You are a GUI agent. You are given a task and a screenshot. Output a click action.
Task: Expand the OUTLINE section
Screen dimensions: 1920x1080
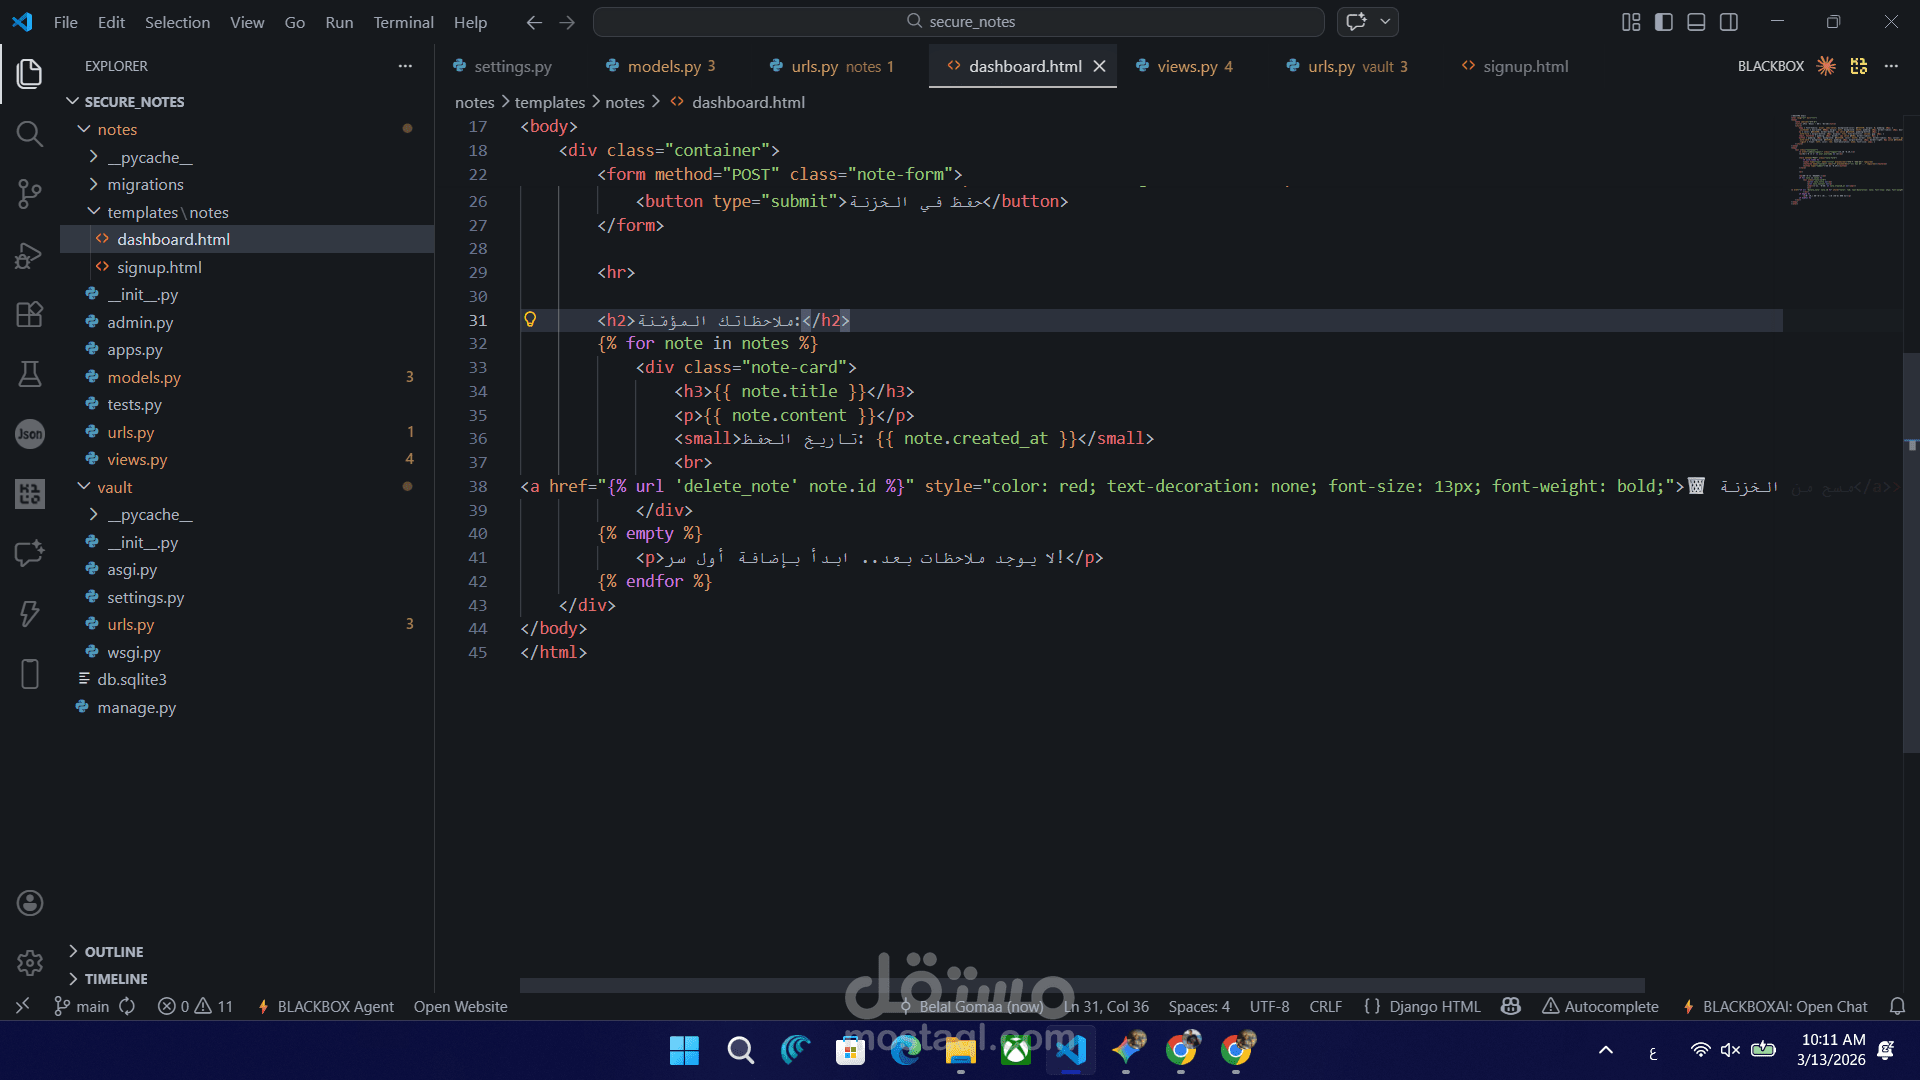pyautogui.click(x=113, y=952)
